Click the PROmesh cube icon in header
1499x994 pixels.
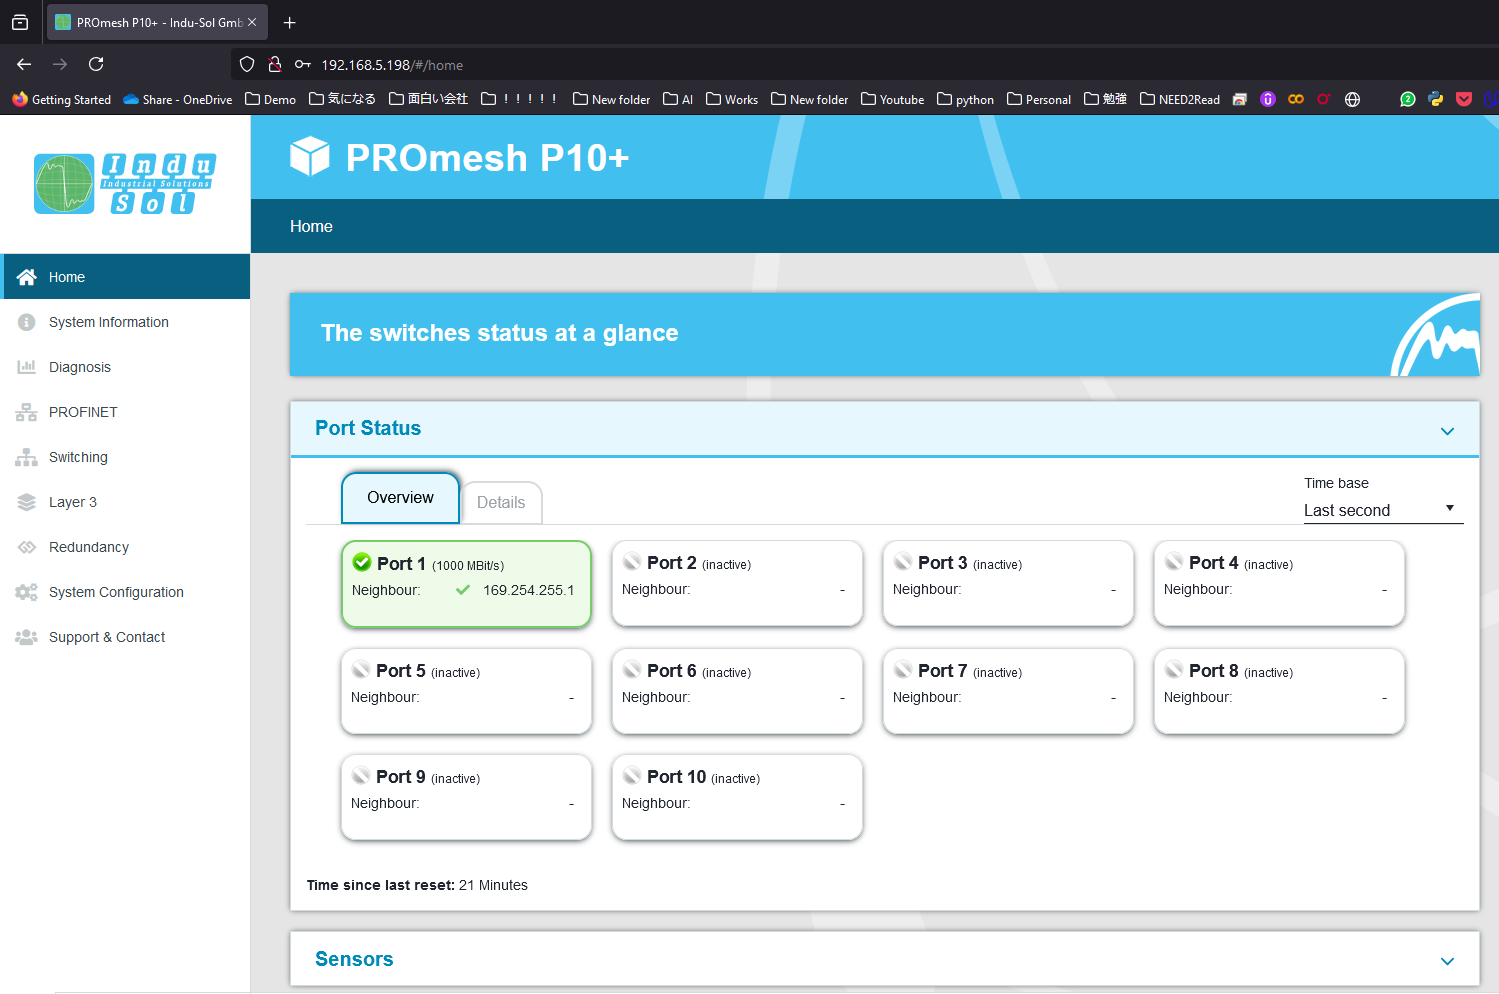pos(310,157)
